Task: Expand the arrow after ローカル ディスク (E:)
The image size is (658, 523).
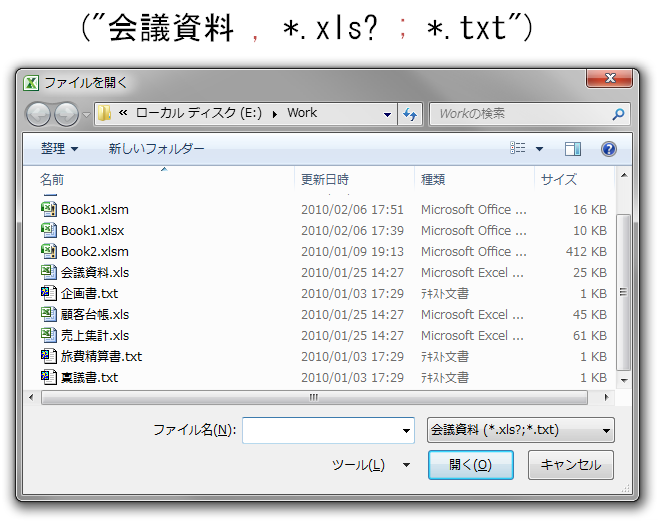Action: click(x=274, y=114)
